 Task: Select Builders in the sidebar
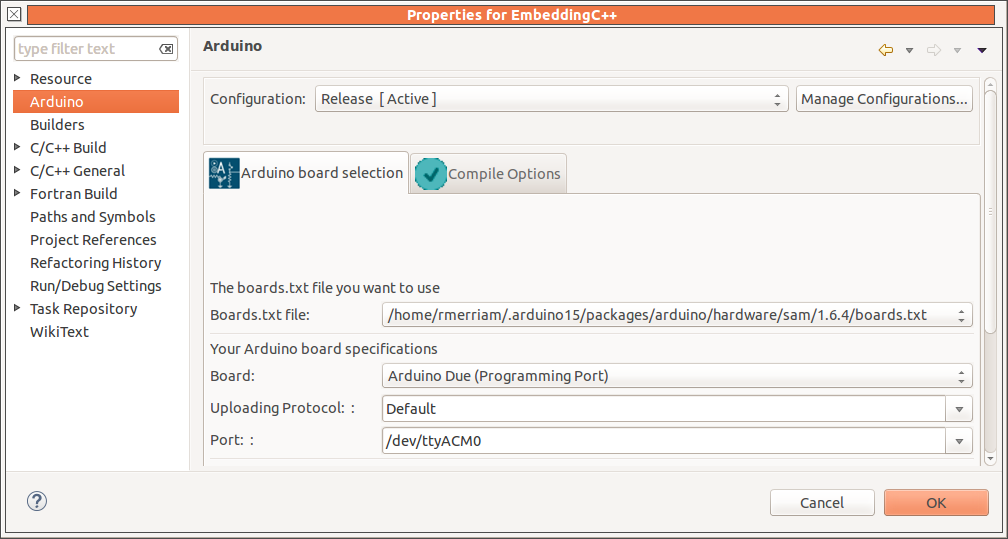[57, 125]
